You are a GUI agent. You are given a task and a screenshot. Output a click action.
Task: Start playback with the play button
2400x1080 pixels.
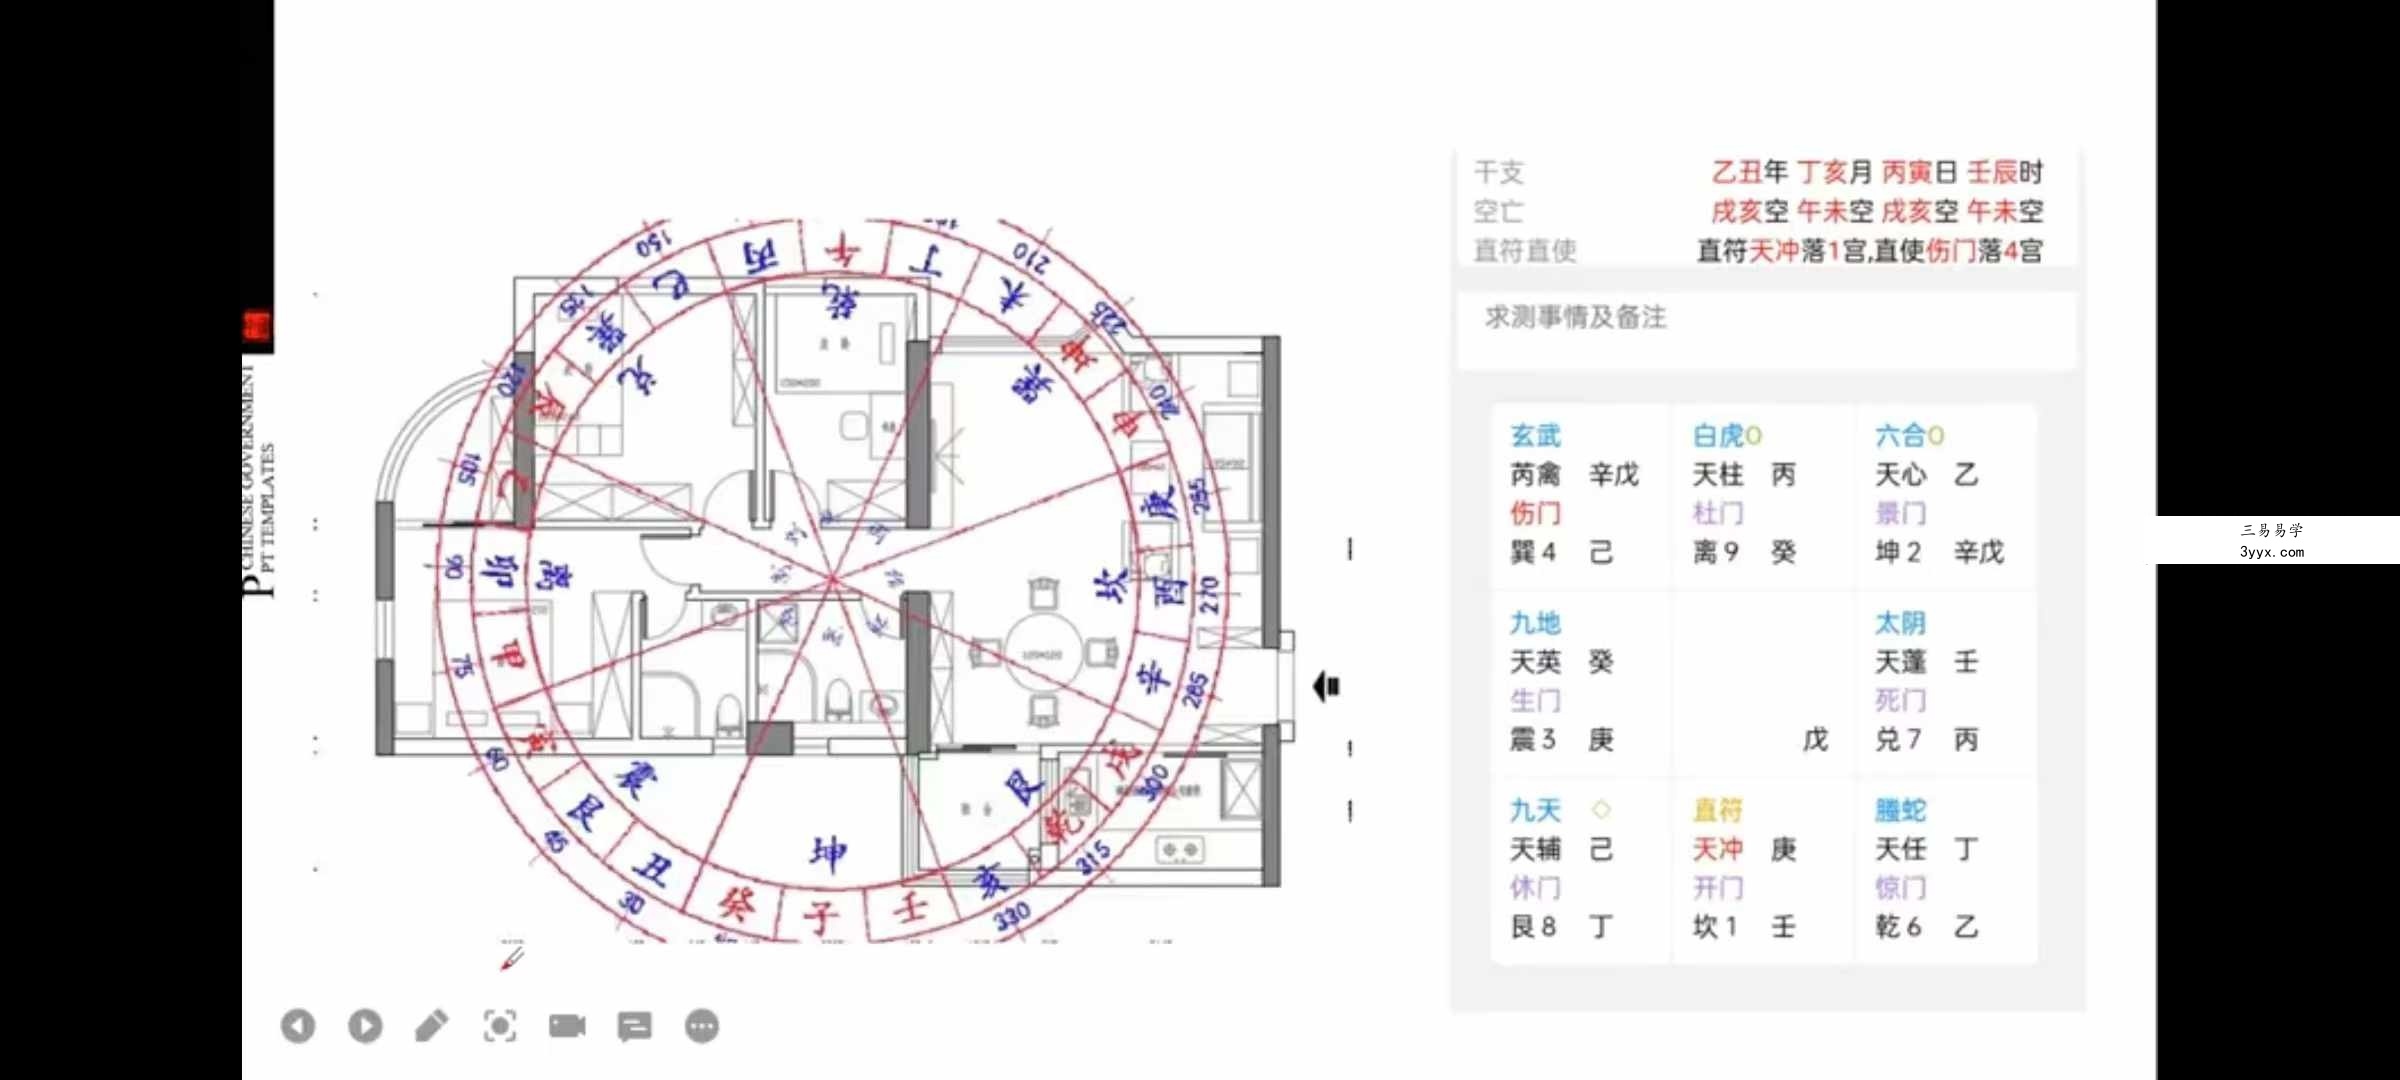[x=365, y=1026]
